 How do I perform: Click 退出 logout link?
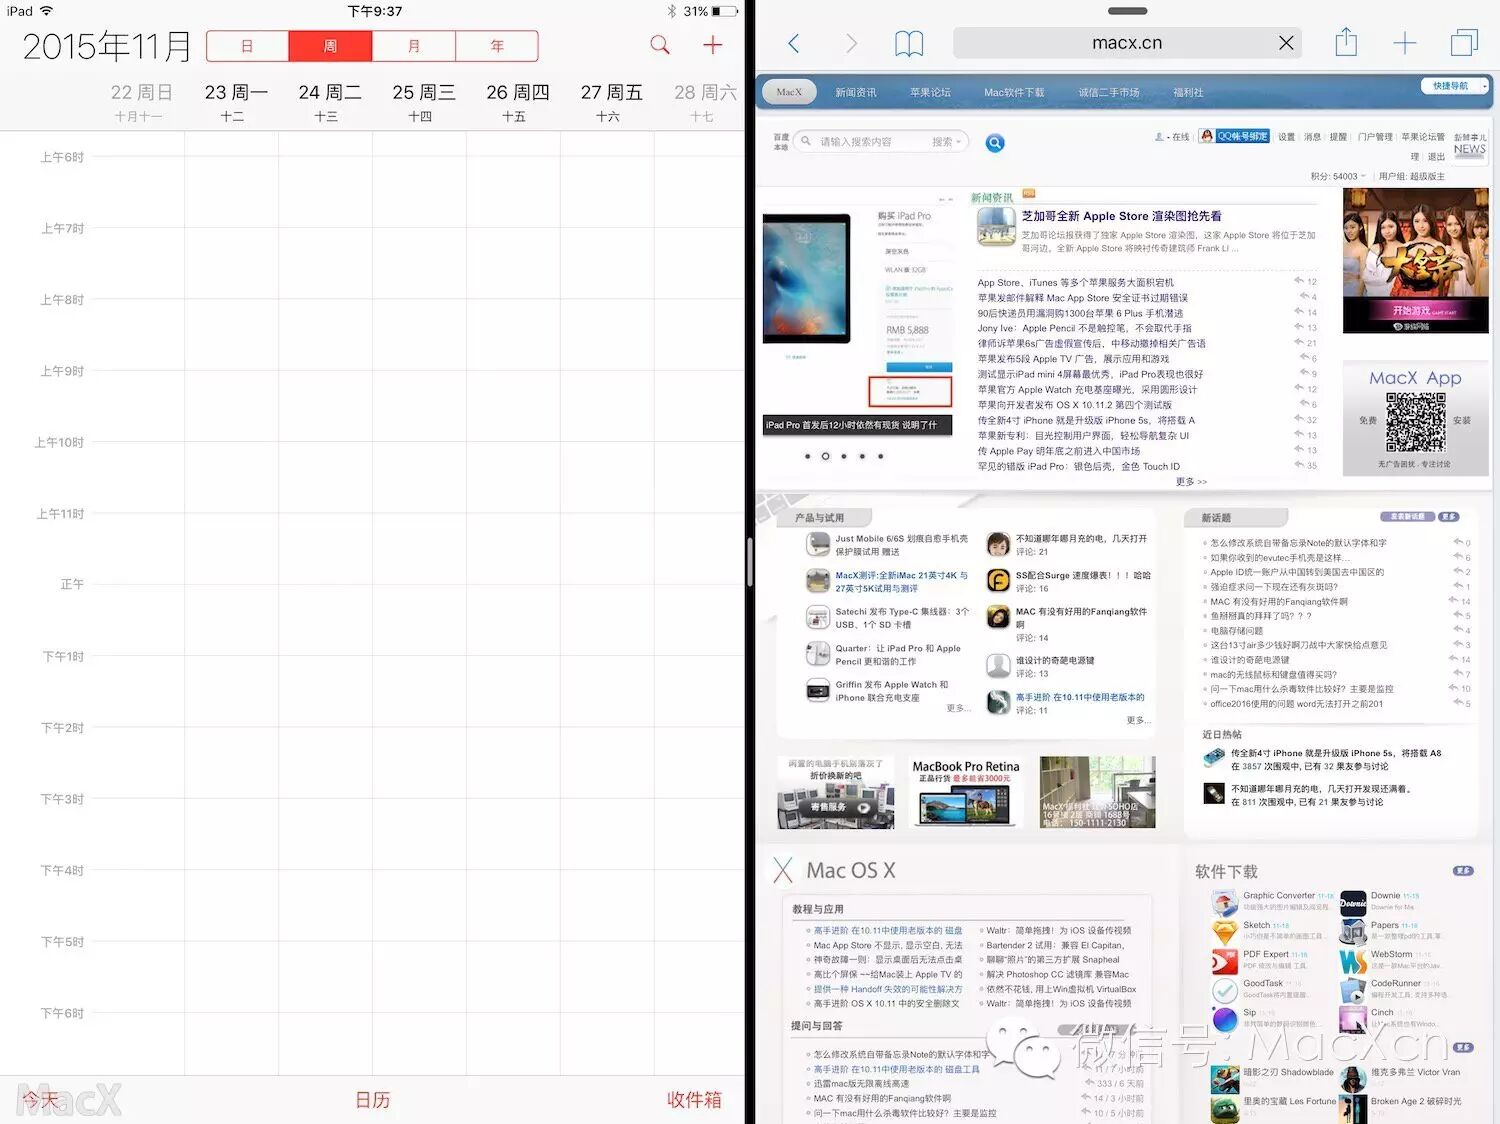[1436, 157]
